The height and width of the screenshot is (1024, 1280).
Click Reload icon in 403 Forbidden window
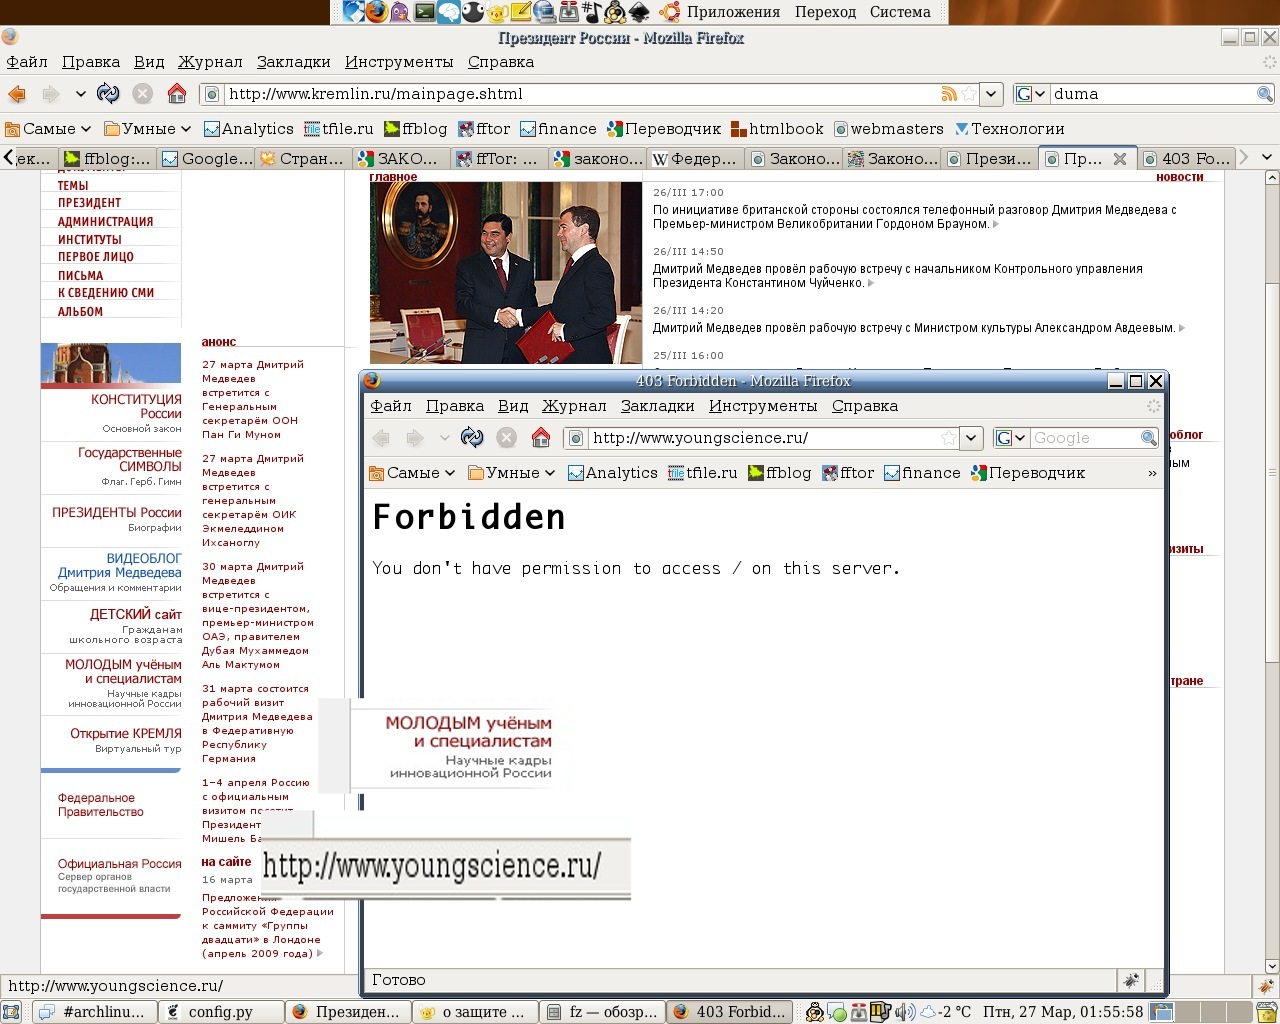coord(472,438)
